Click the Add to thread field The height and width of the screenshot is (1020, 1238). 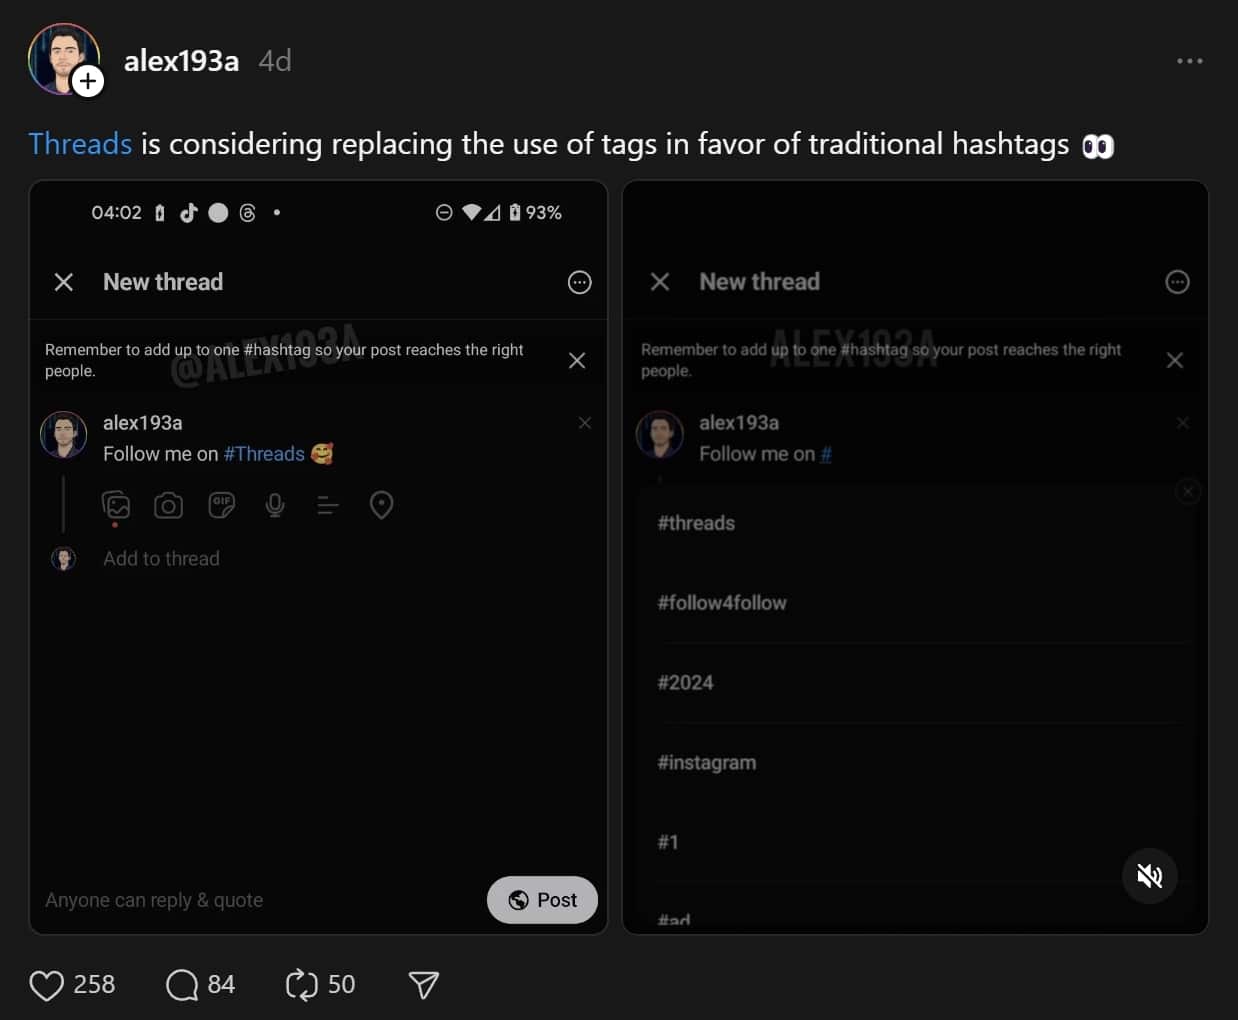161,558
